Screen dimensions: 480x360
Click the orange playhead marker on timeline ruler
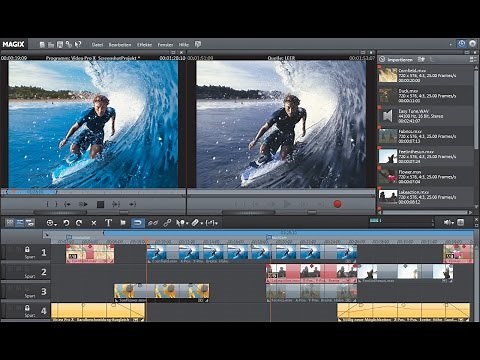point(147,241)
